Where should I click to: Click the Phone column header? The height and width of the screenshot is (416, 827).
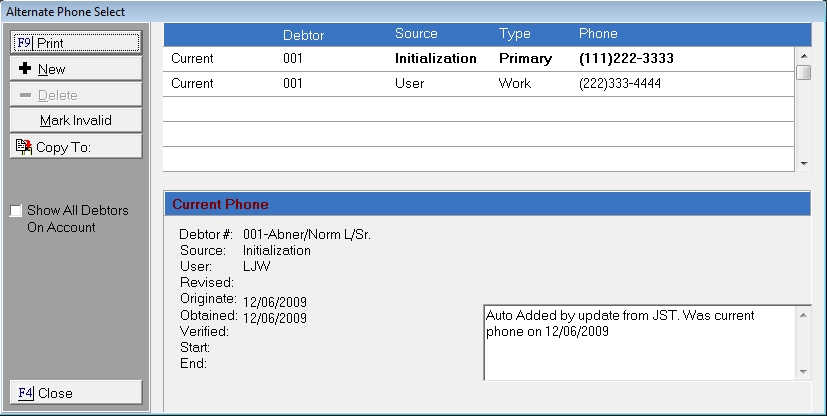coord(598,34)
